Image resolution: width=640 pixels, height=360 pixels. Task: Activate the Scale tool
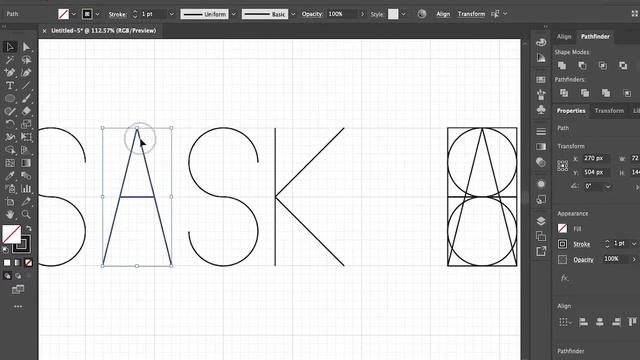26,124
